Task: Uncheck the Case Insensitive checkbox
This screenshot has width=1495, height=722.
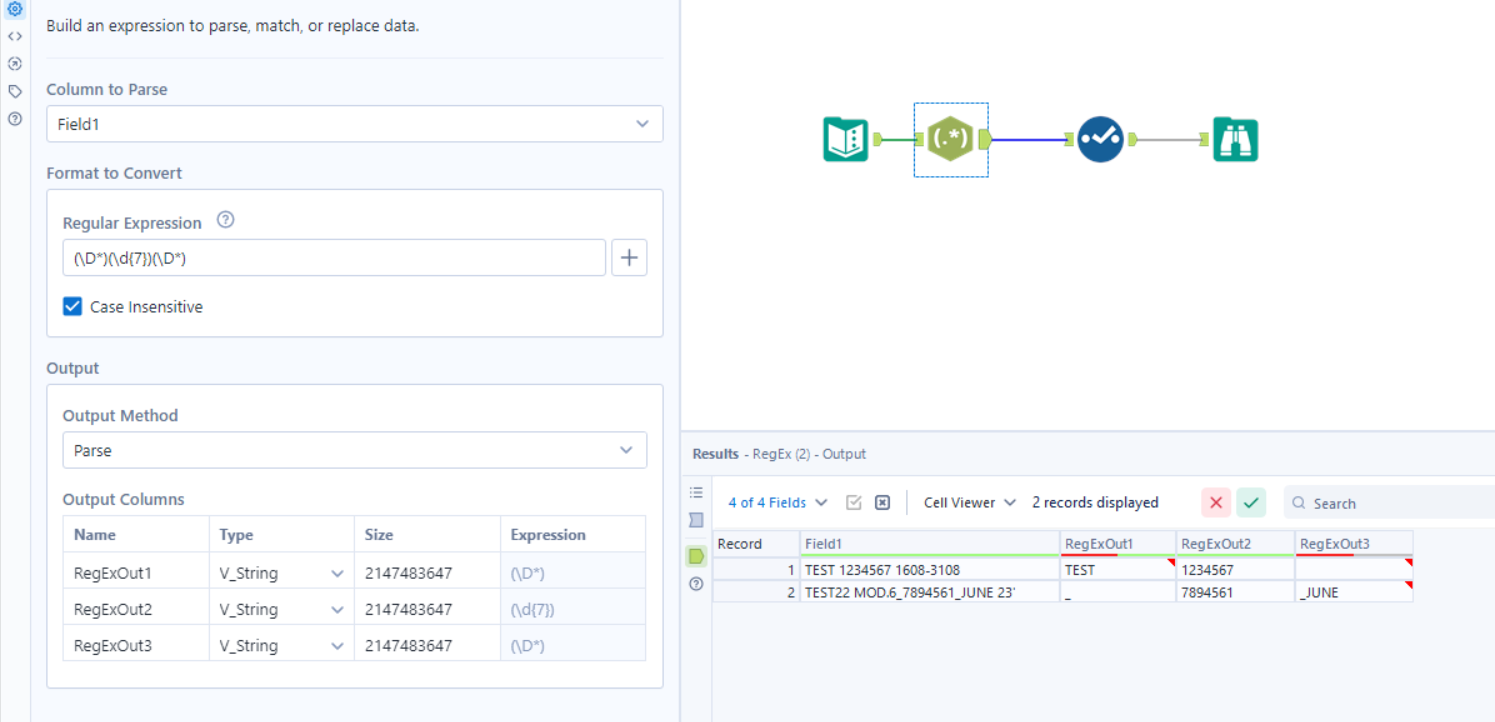Action: pos(72,306)
